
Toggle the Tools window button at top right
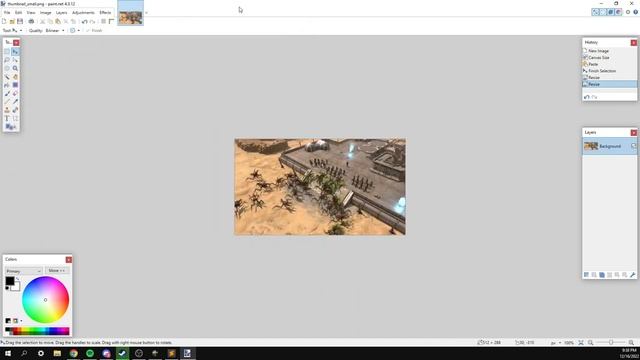coord(596,12)
